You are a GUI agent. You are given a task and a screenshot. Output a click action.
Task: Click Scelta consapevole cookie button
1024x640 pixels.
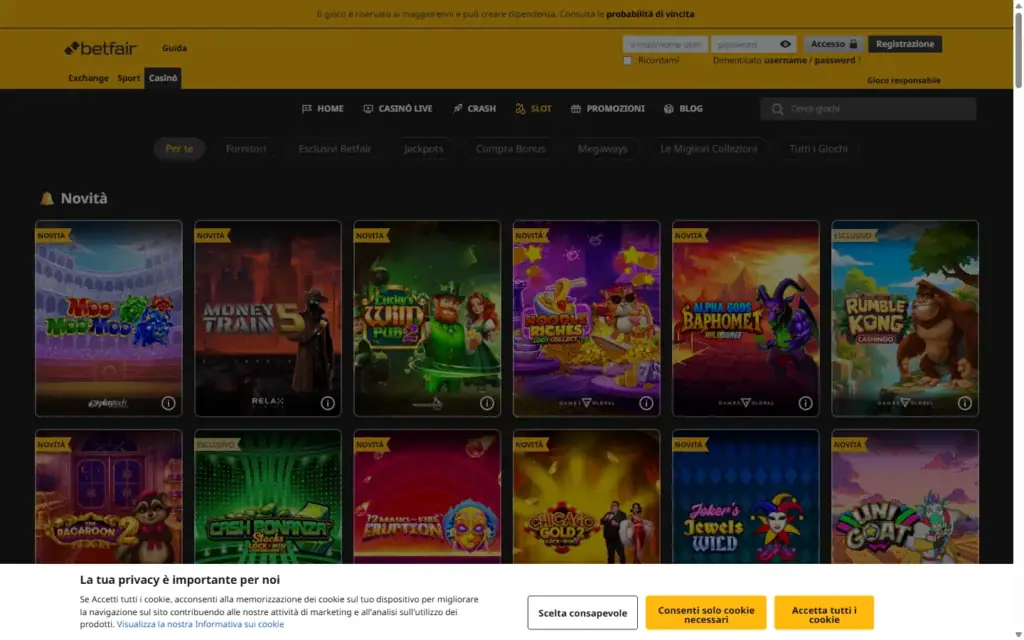tap(583, 613)
